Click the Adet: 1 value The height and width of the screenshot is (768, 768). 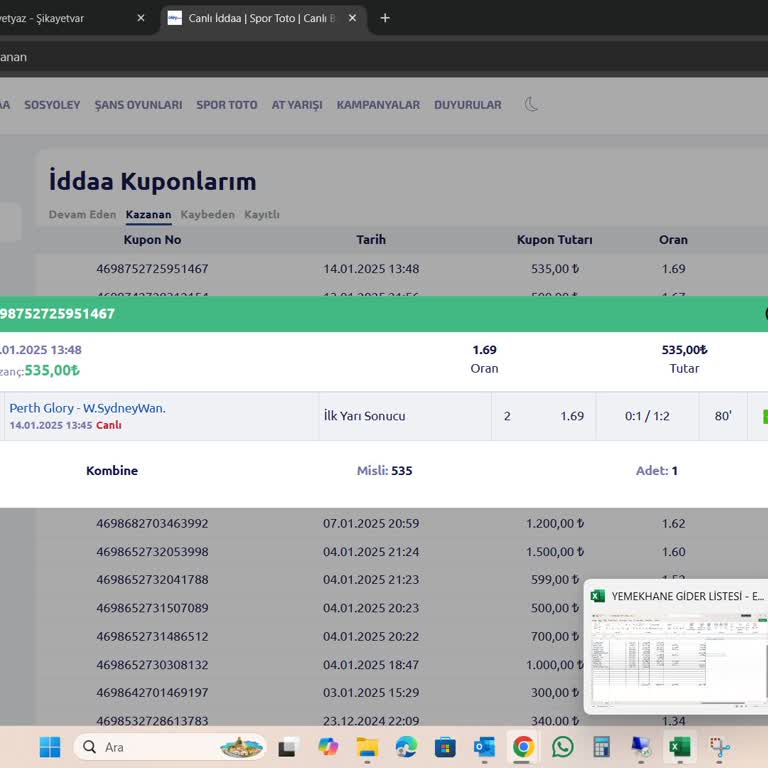[x=657, y=471]
